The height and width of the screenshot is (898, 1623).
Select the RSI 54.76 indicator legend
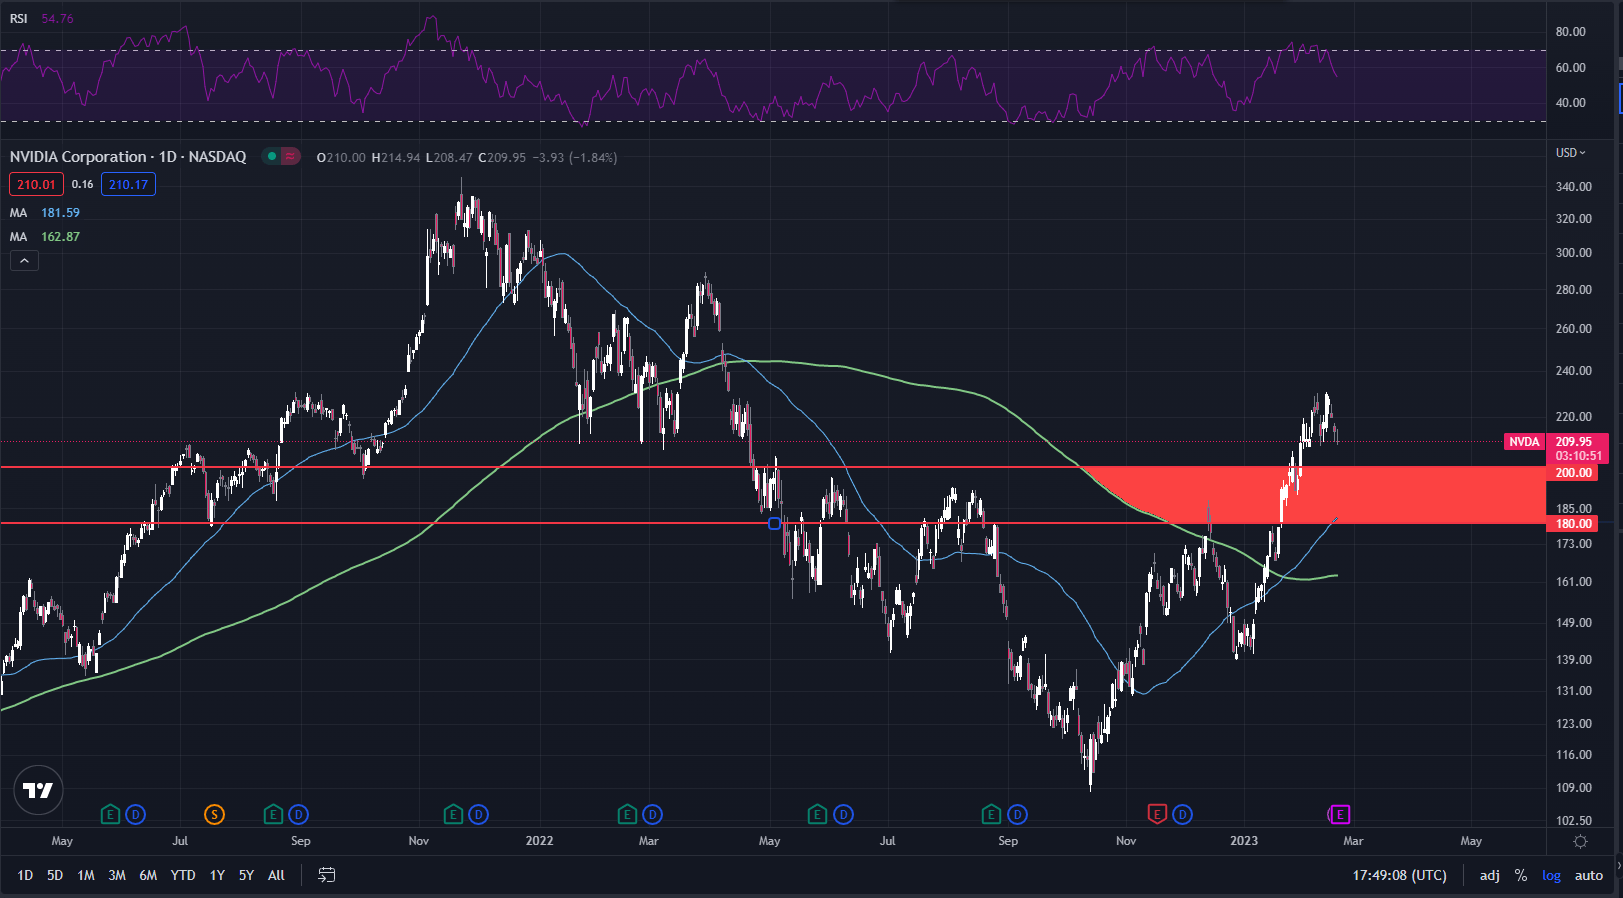click(41, 19)
